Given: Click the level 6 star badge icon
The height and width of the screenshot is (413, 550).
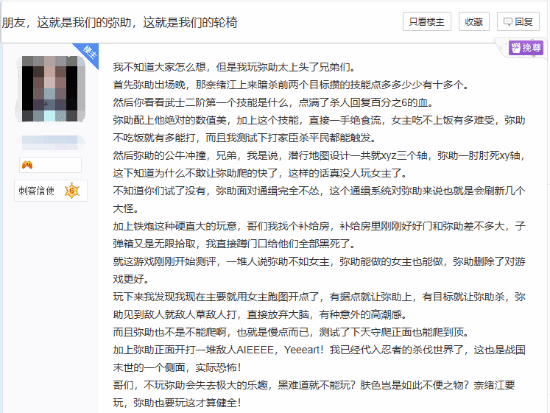Looking at the screenshot, I should (72, 191).
